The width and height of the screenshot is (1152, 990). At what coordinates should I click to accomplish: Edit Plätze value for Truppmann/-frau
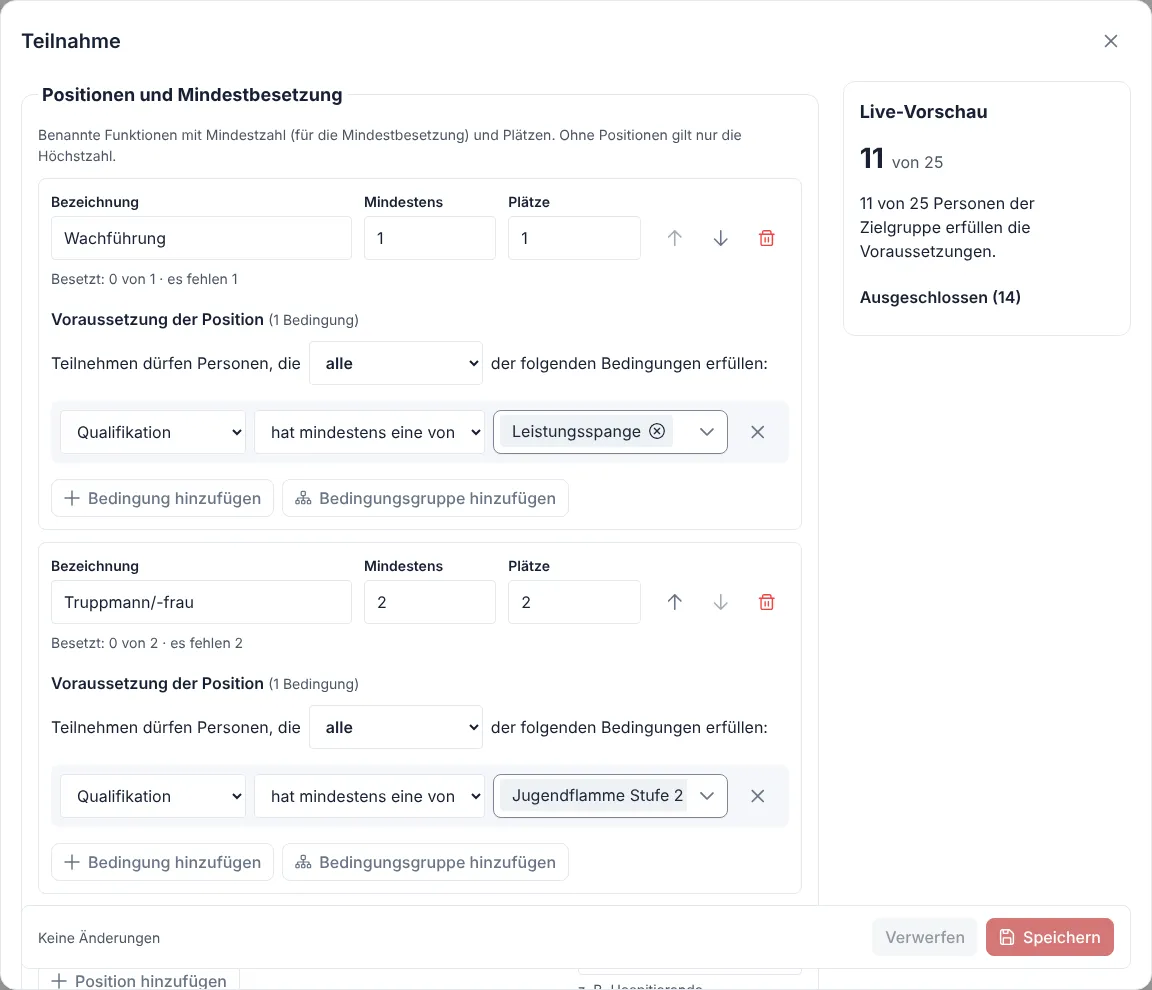pos(574,602)
